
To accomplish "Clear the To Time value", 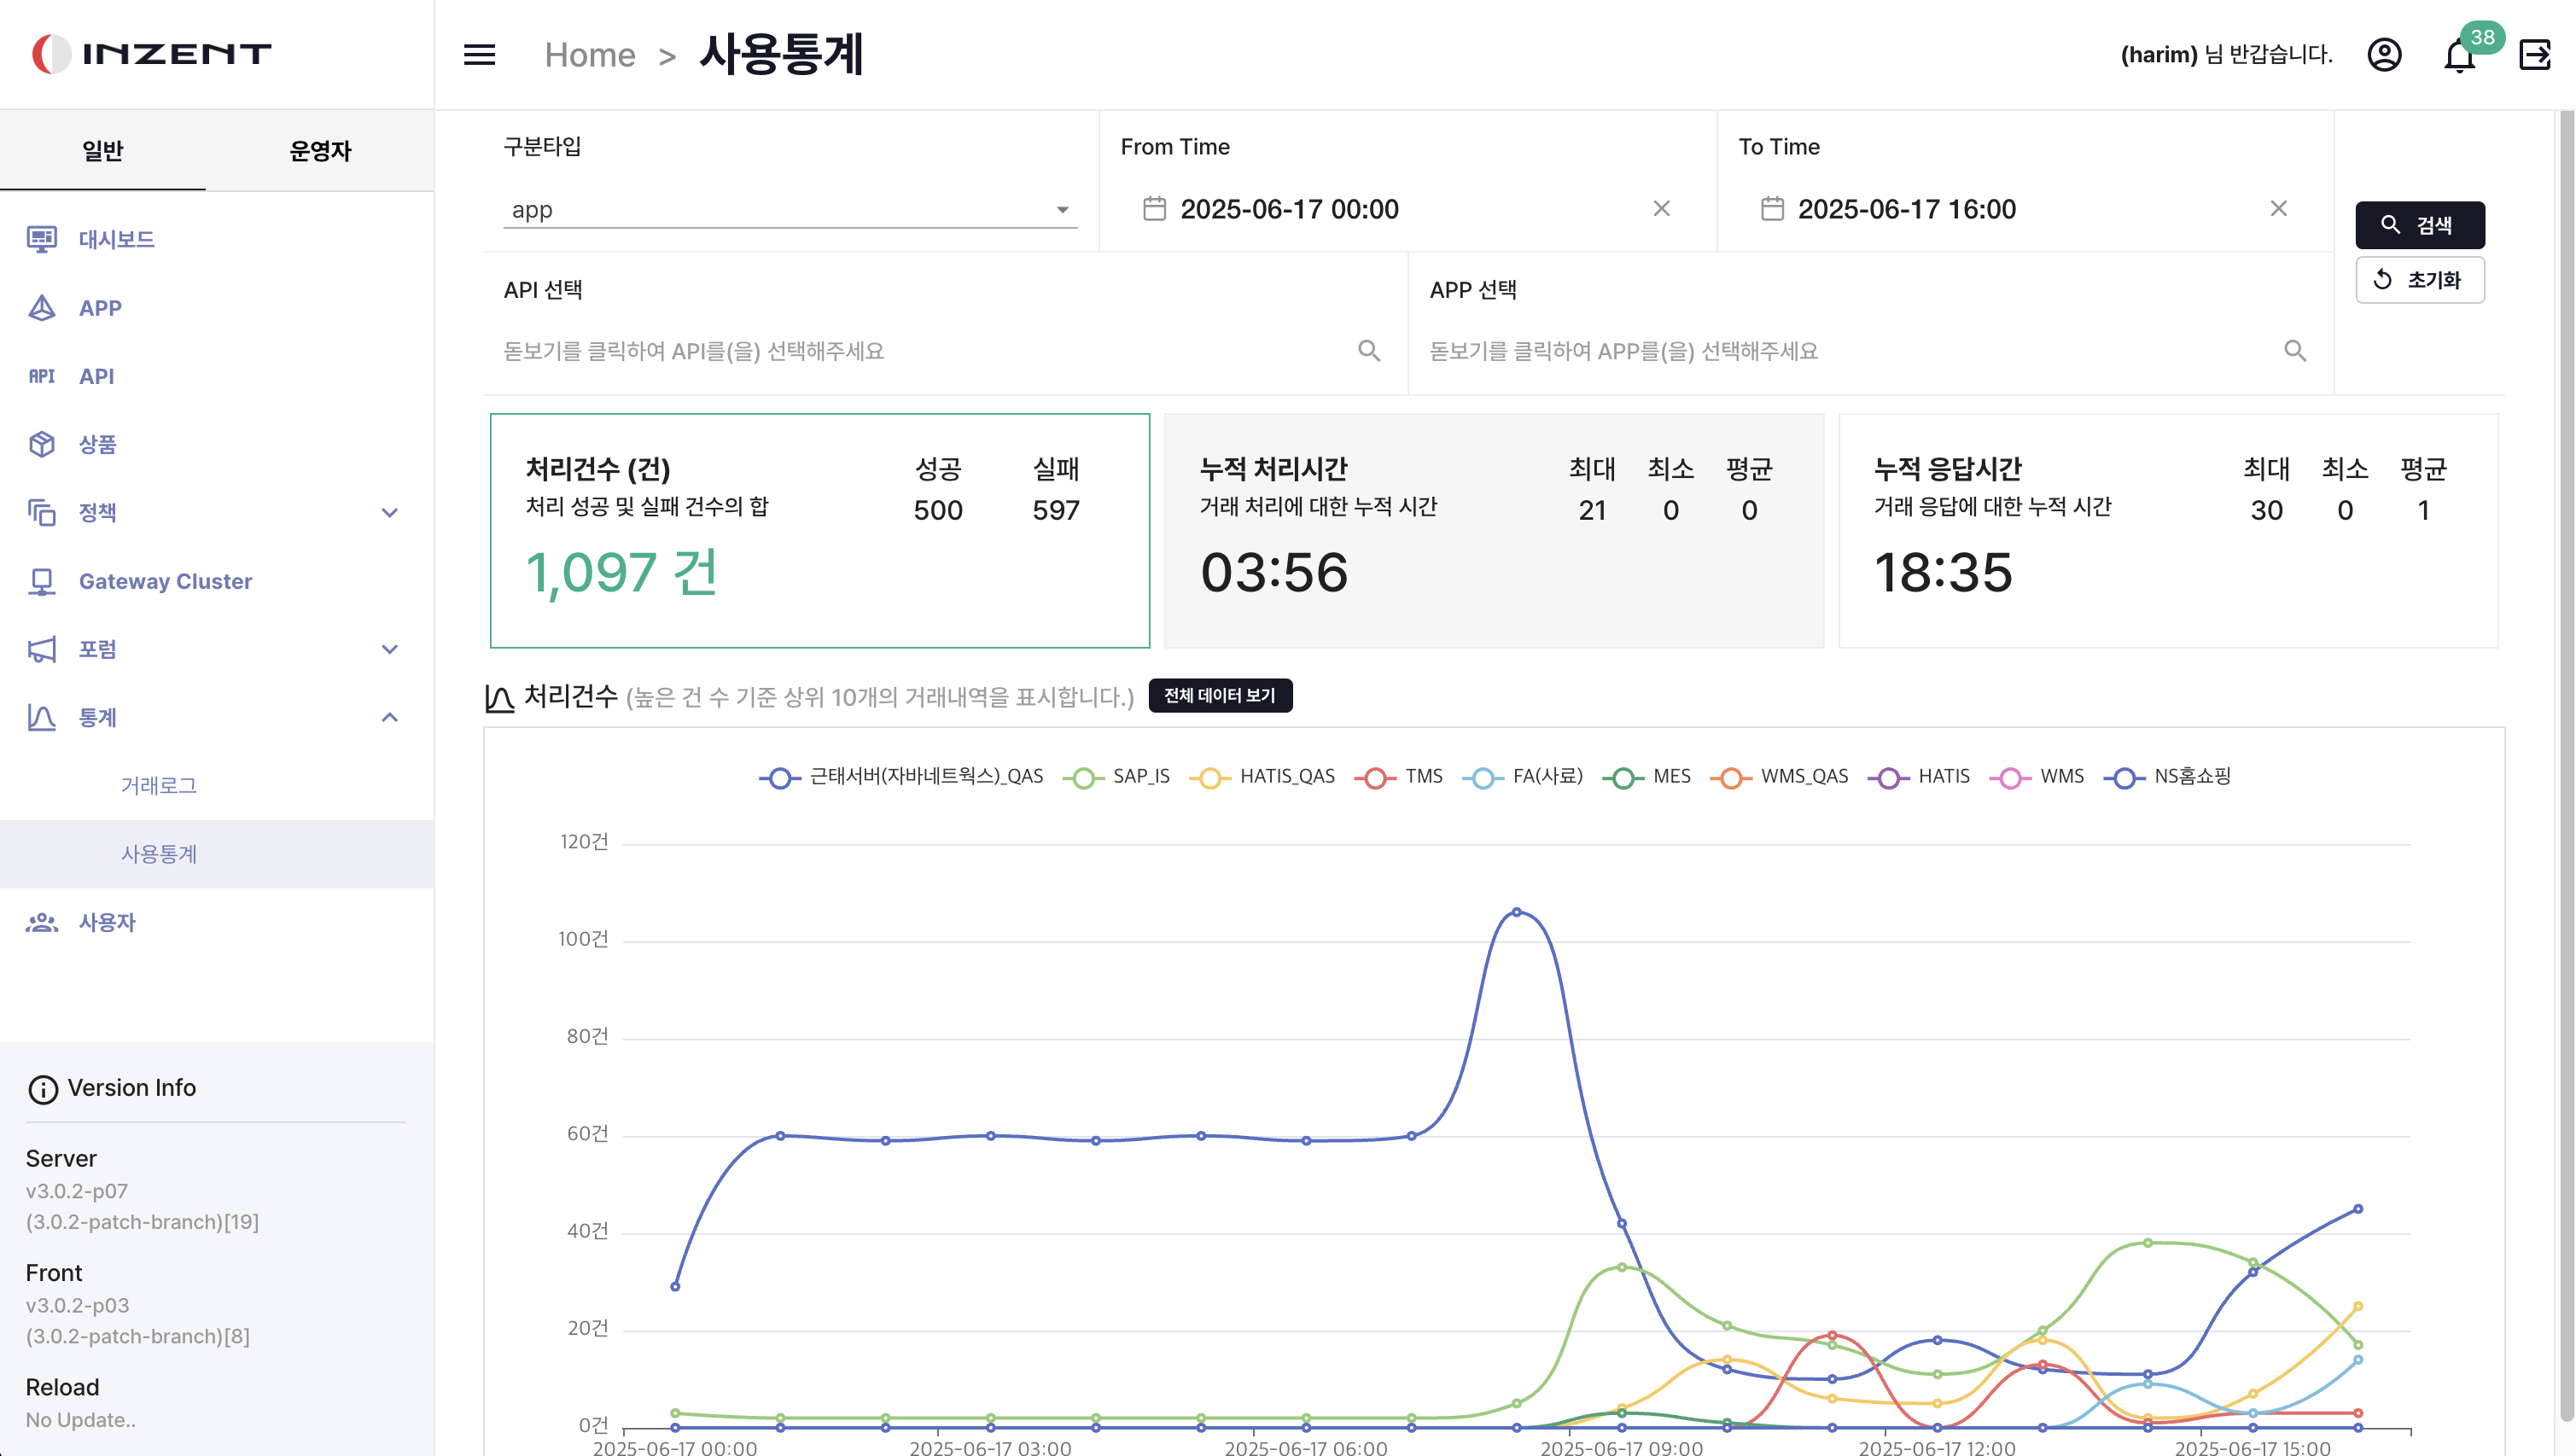I will coord(2278,208).
